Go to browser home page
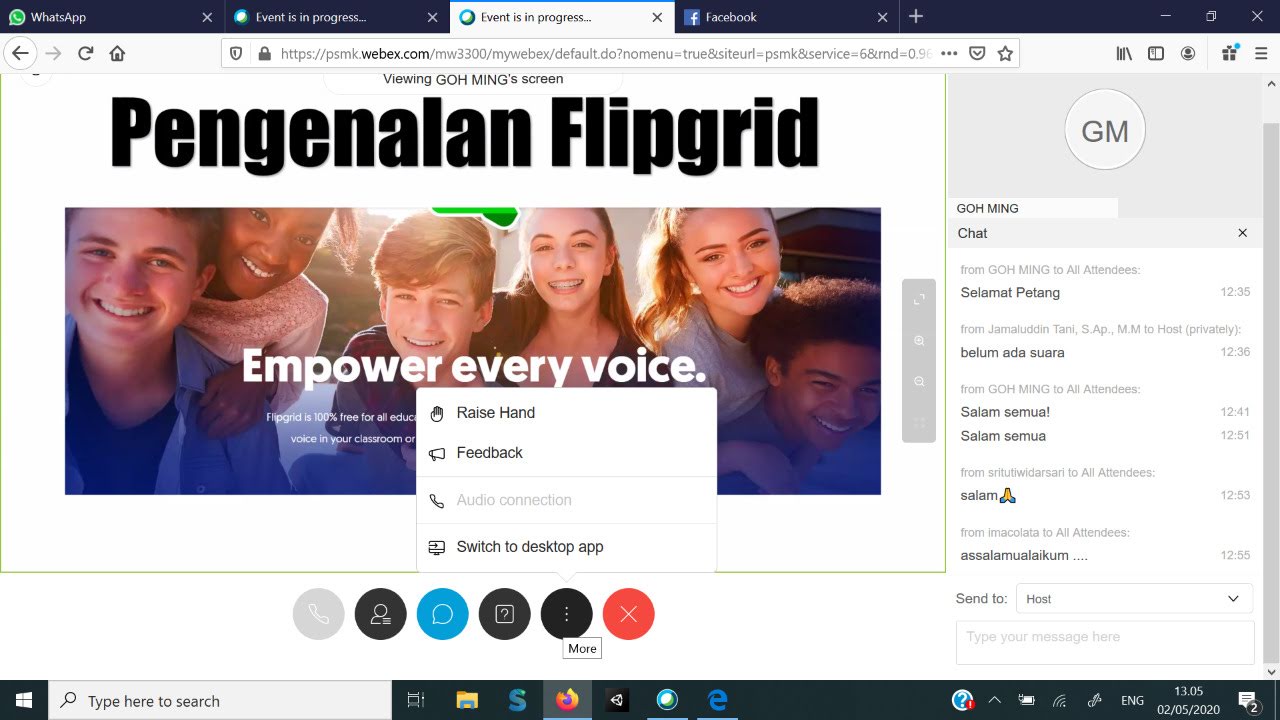This screenshot has width=1280, height=720. pos(117,53)
